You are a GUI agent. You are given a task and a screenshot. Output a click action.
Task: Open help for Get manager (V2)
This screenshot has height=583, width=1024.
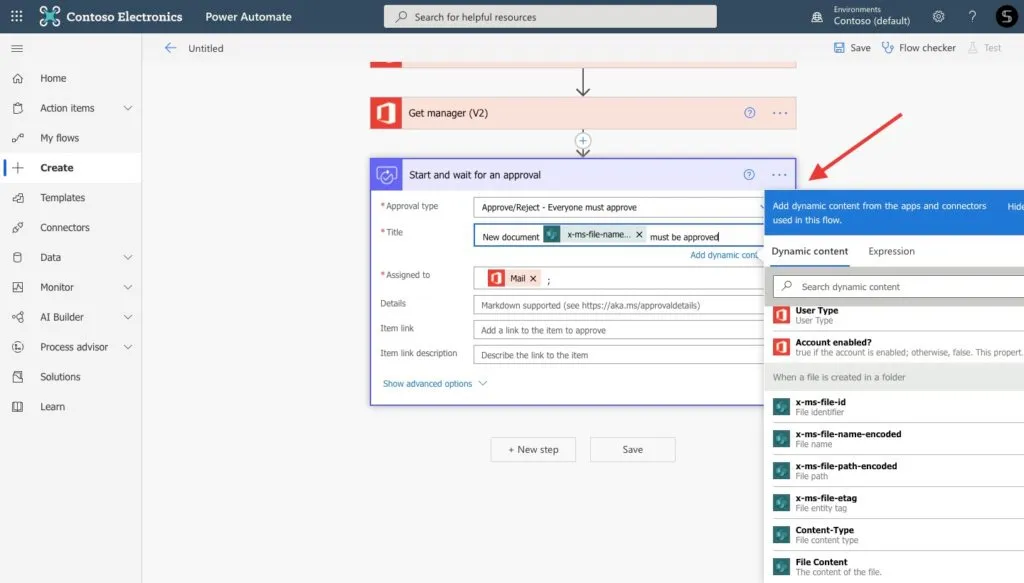[x=750, y=113]
